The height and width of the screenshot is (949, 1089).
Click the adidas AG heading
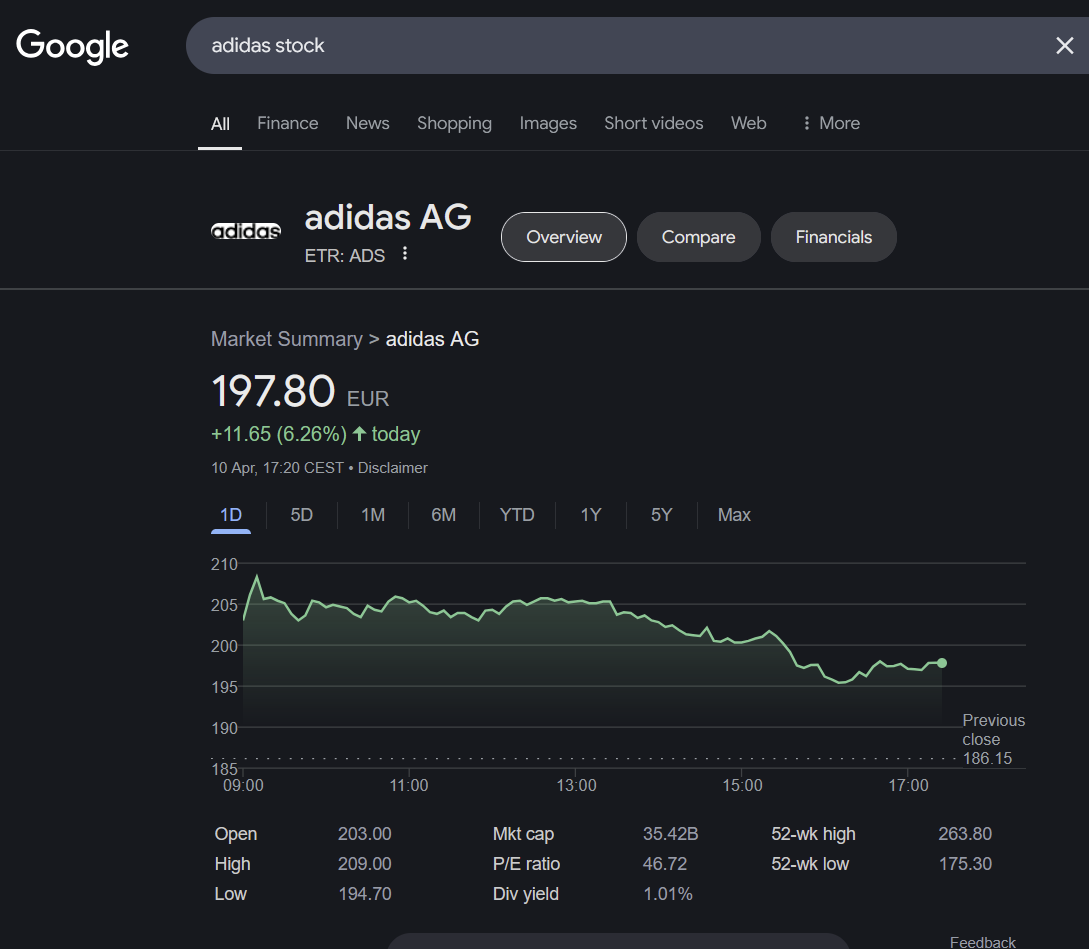point(388,217)
